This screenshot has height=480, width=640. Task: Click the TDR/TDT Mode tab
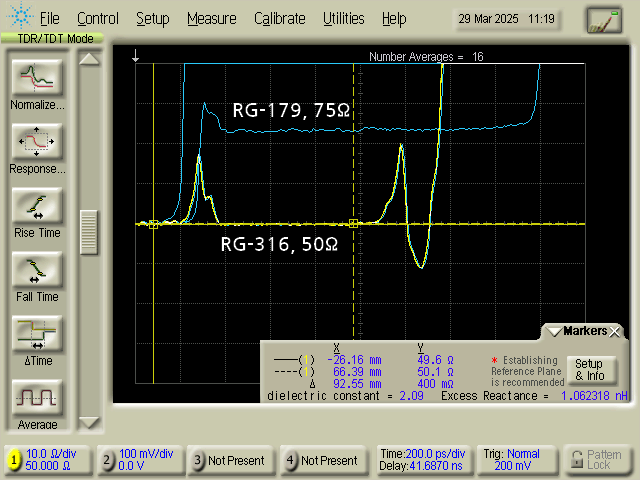(52, 38)
